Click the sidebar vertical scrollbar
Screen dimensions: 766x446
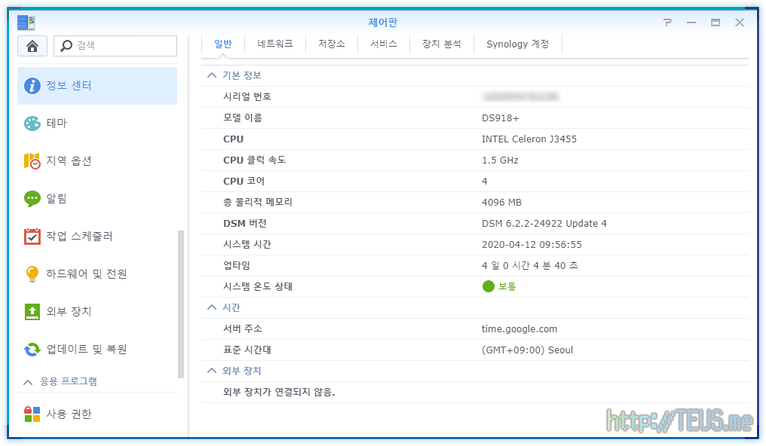point(181,304)
